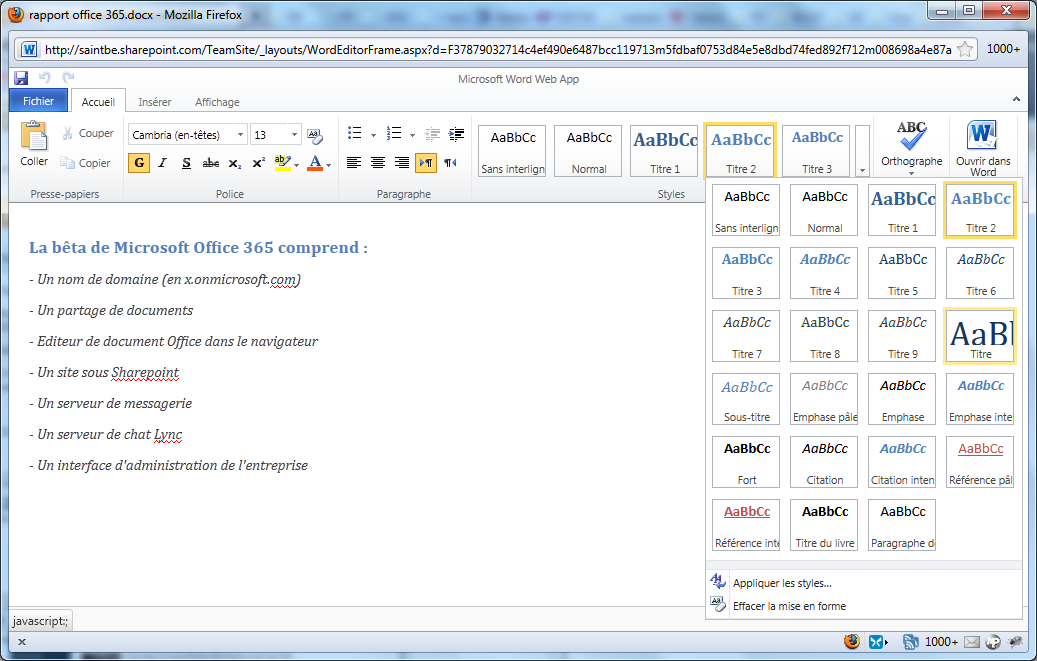1037x661 pixels.
Task: Open the highlight color dropdown arrow
Action: coord(296,165)
